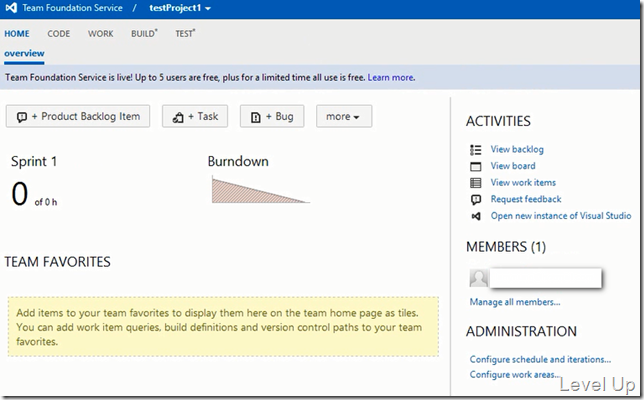The height and width of the screenshot is (400, 644).
Task: Add a new Product Backlog Item
Action: click(x=78, y=116)
